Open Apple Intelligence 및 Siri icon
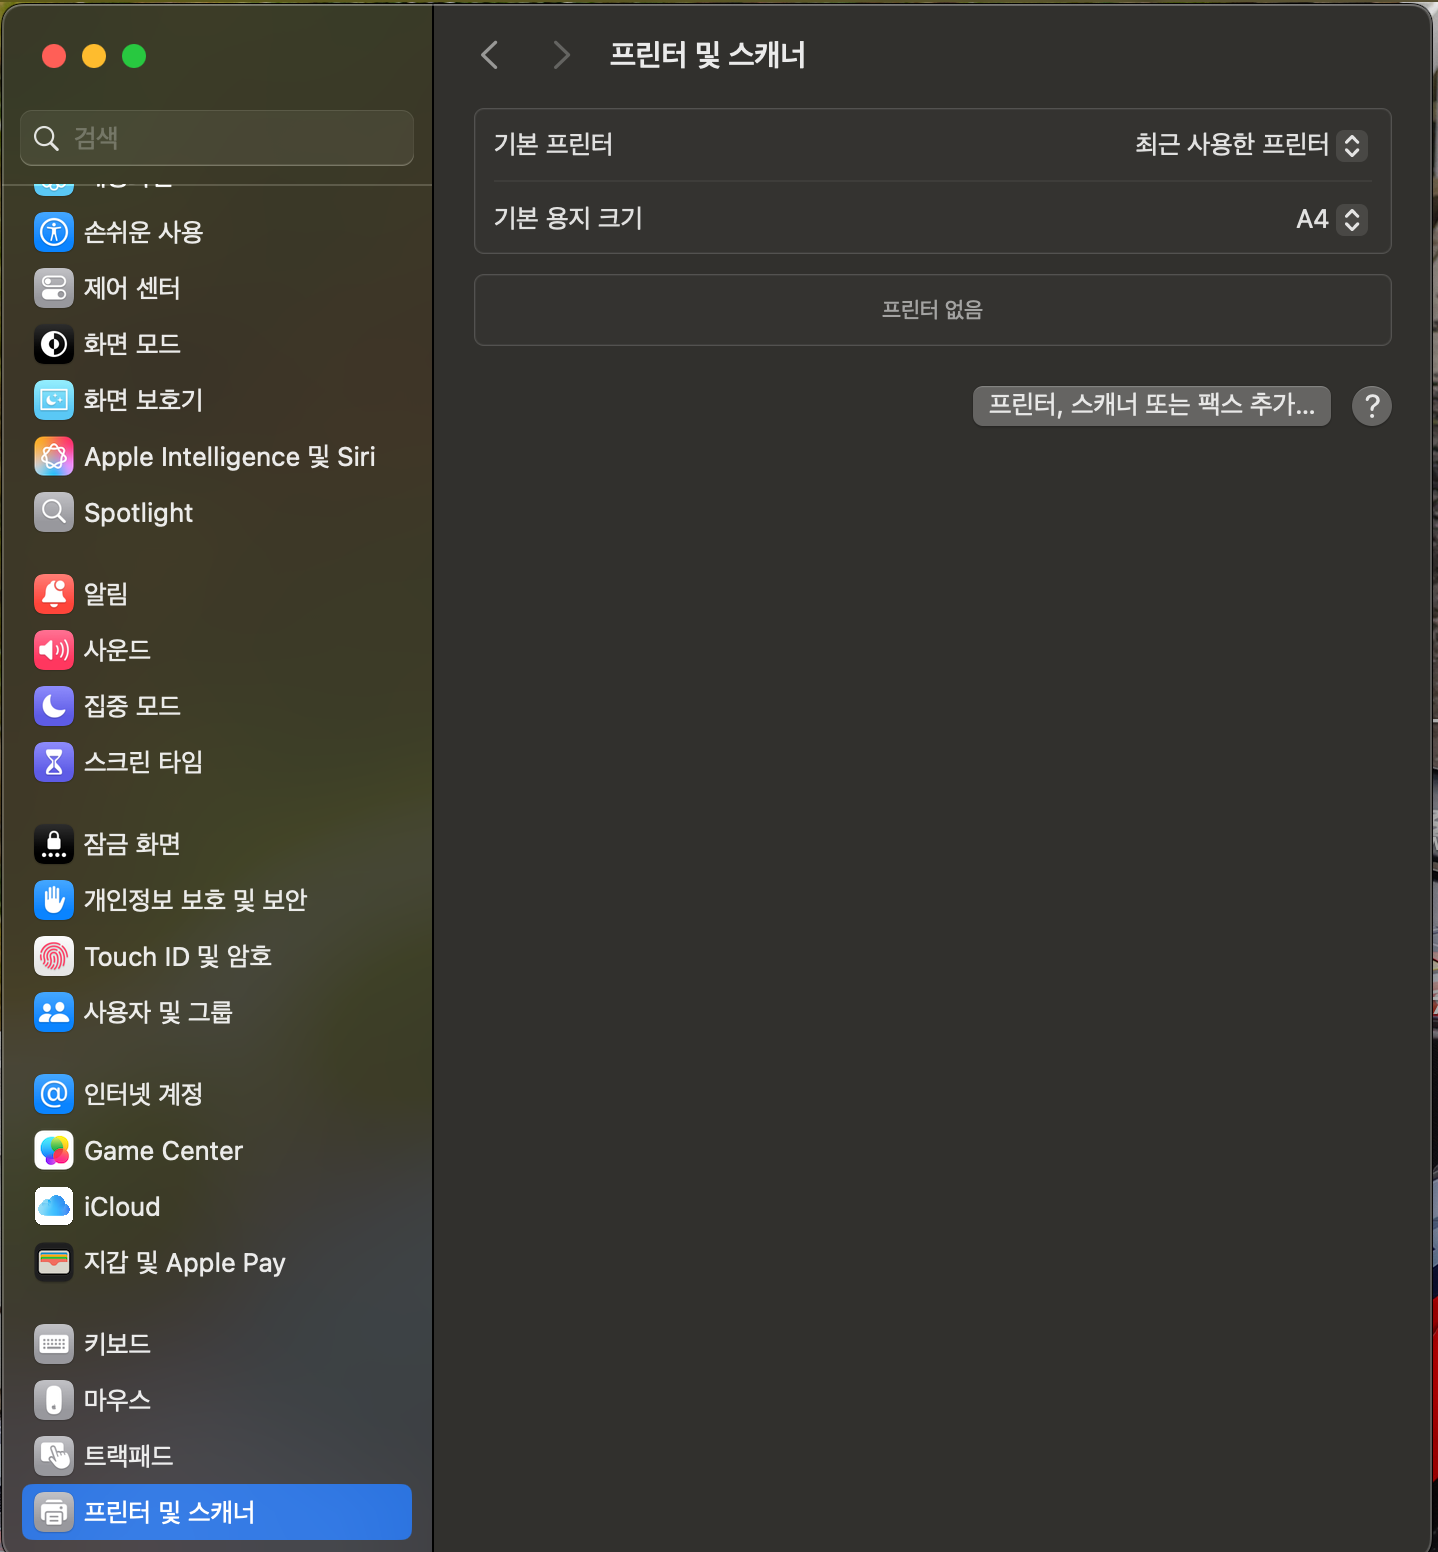Image resolution: width=1438 pixels, height=1552 pixels. pos(54,457)
